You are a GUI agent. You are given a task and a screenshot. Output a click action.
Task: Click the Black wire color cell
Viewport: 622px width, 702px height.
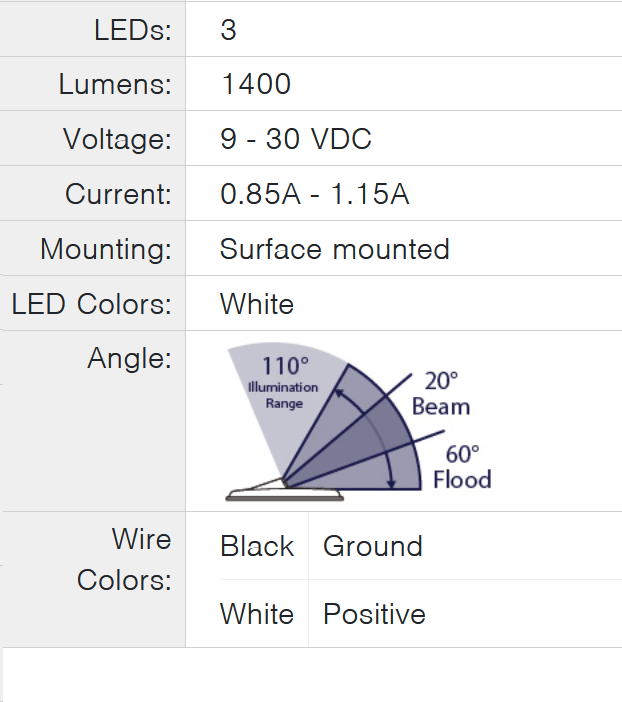pyautogui.click(x=257, y=546)
